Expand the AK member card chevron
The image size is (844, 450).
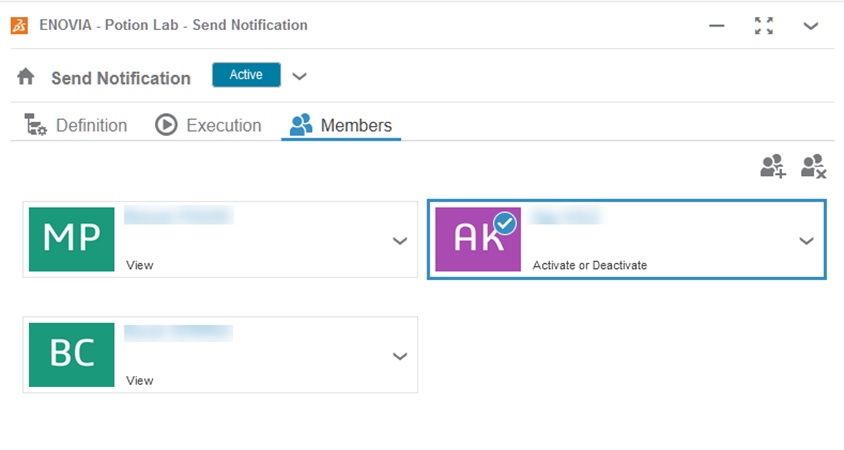[x=807, y=241]
